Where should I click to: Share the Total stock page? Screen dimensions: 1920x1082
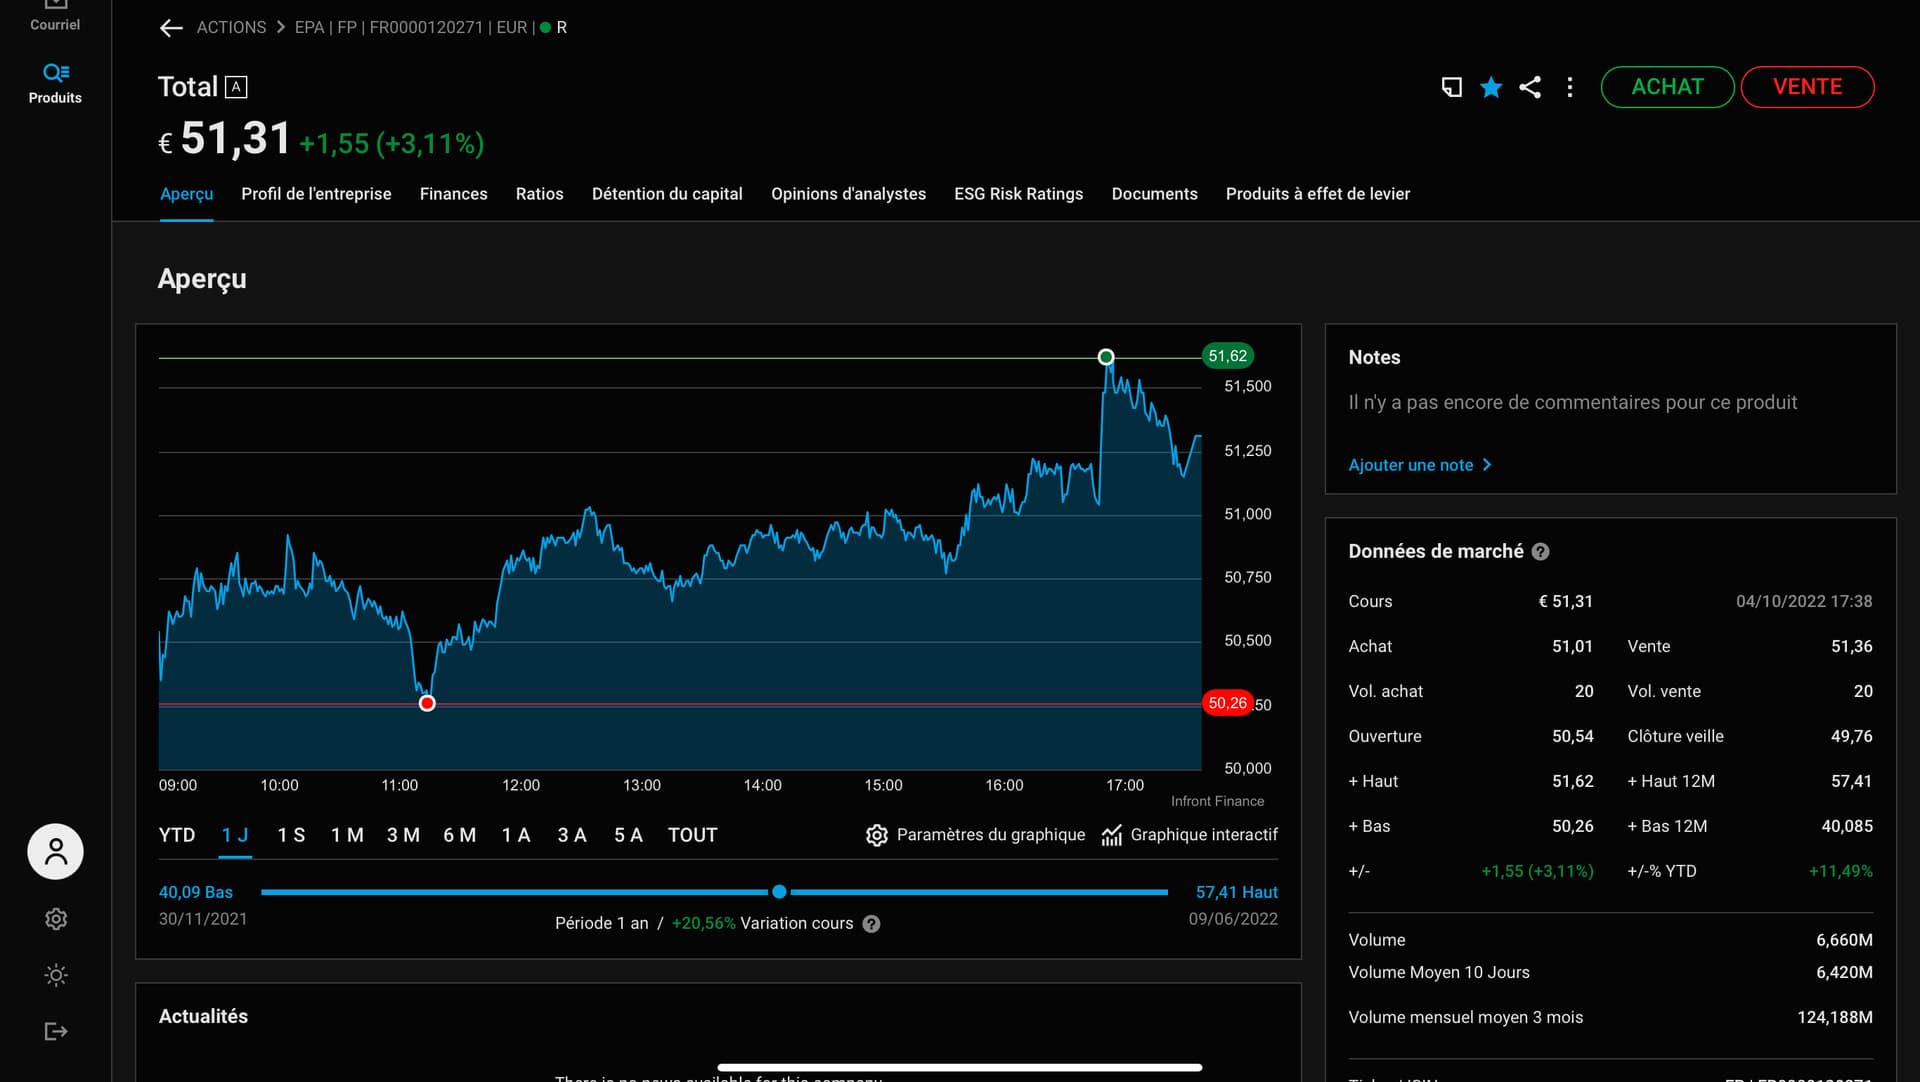coord(1530,87)
